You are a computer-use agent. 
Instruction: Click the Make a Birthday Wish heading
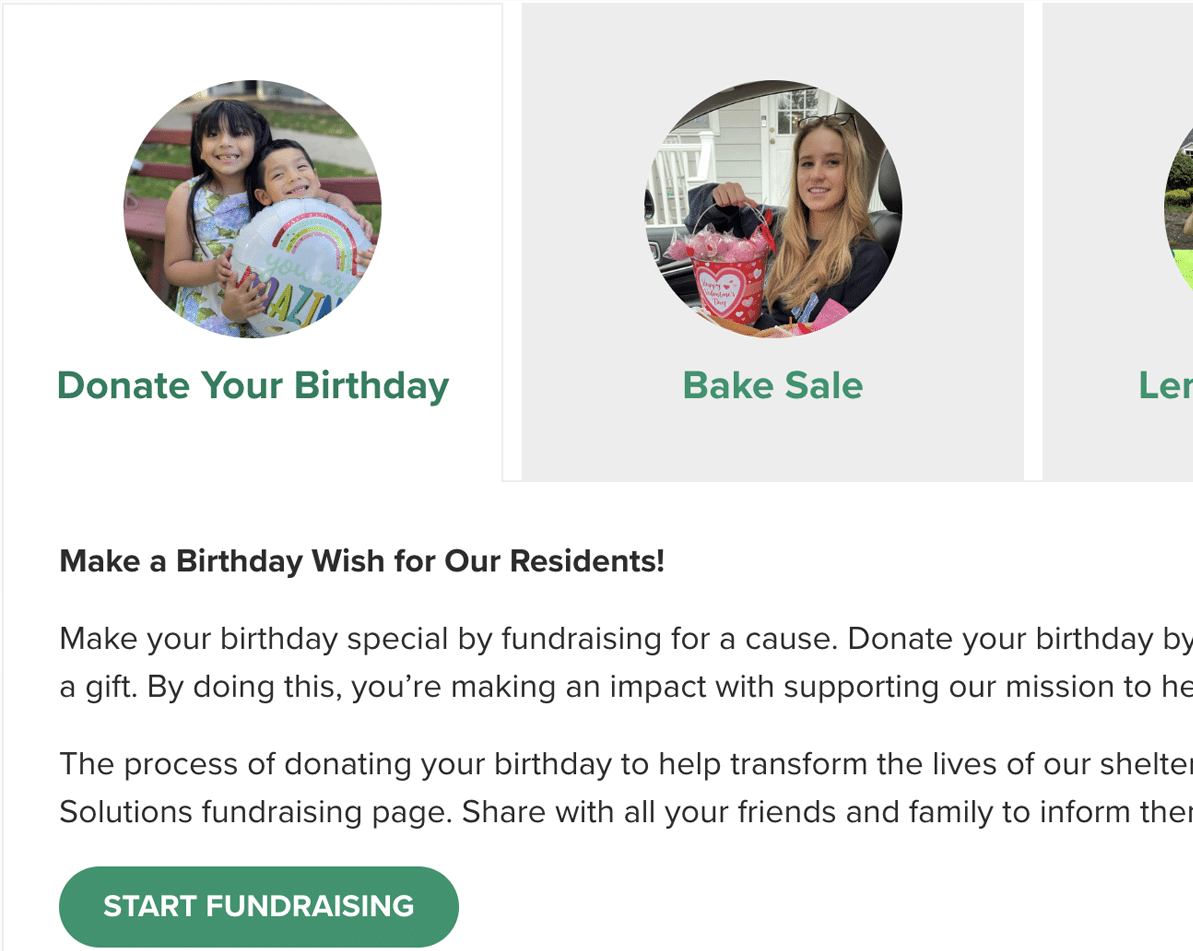pos(362,561)
